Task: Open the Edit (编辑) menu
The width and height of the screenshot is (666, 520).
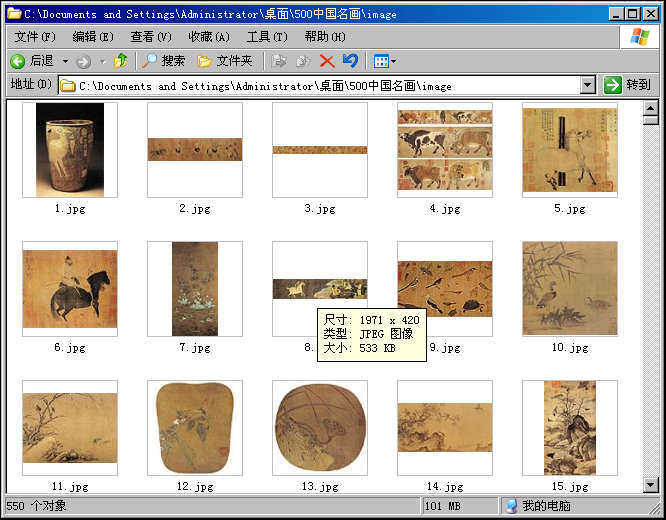Action: [x=93, y=37]
